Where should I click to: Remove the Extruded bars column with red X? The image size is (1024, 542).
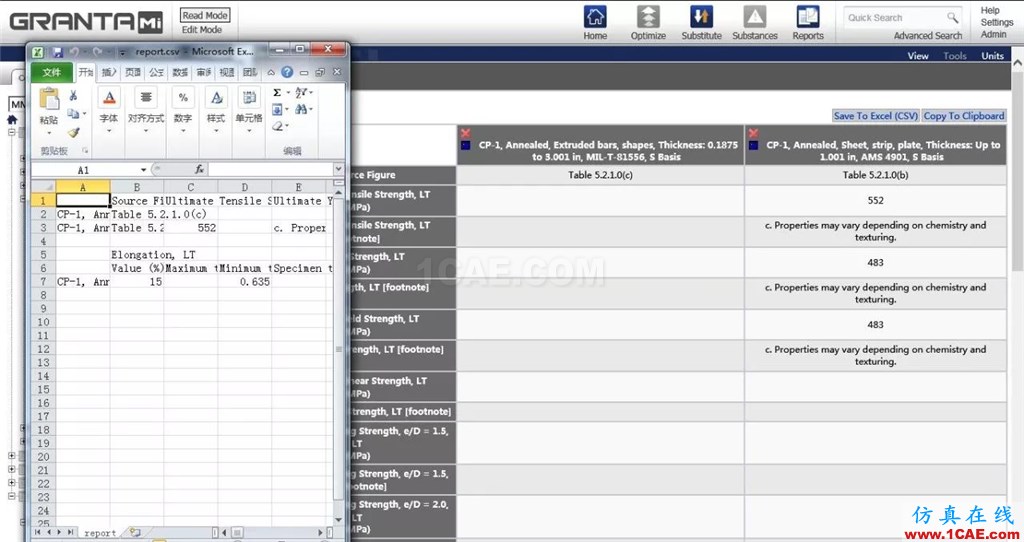click(x=466, y=133)
